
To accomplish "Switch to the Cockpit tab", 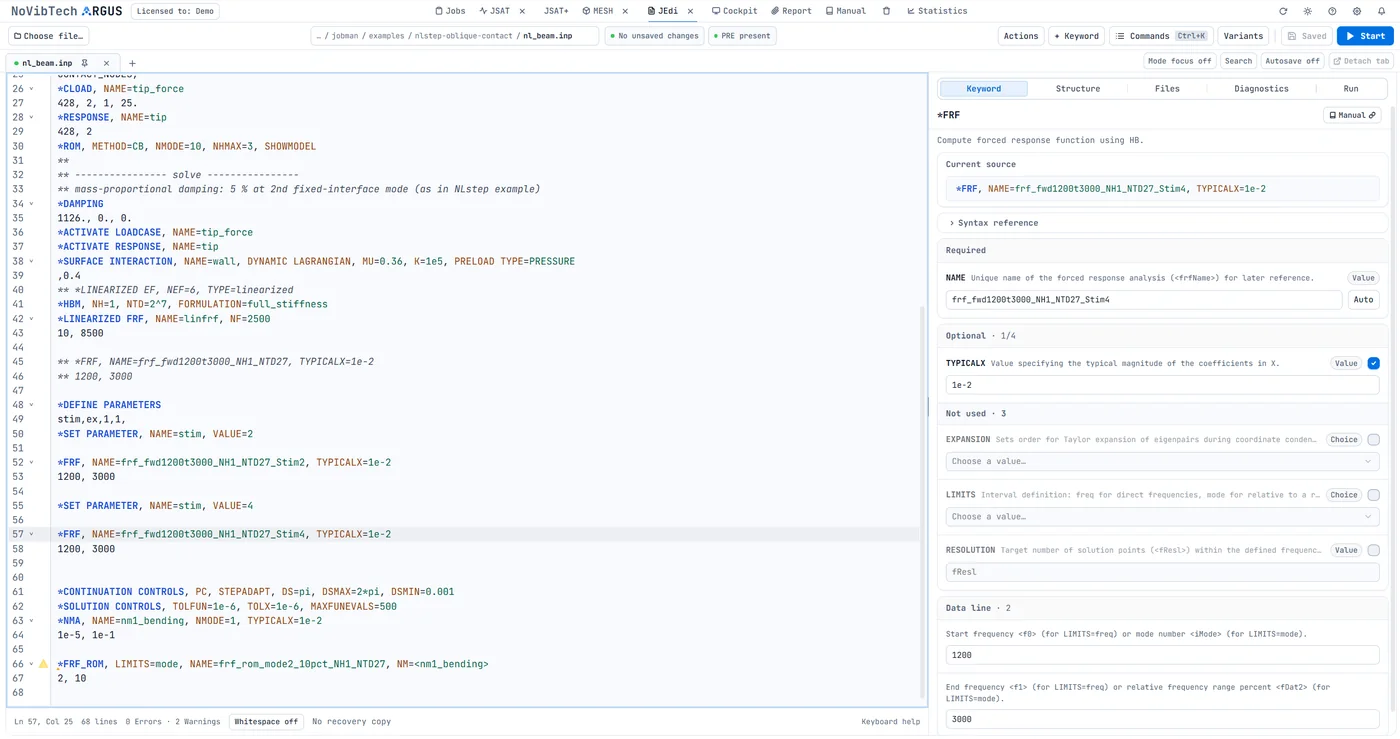I will click(734, 11).
